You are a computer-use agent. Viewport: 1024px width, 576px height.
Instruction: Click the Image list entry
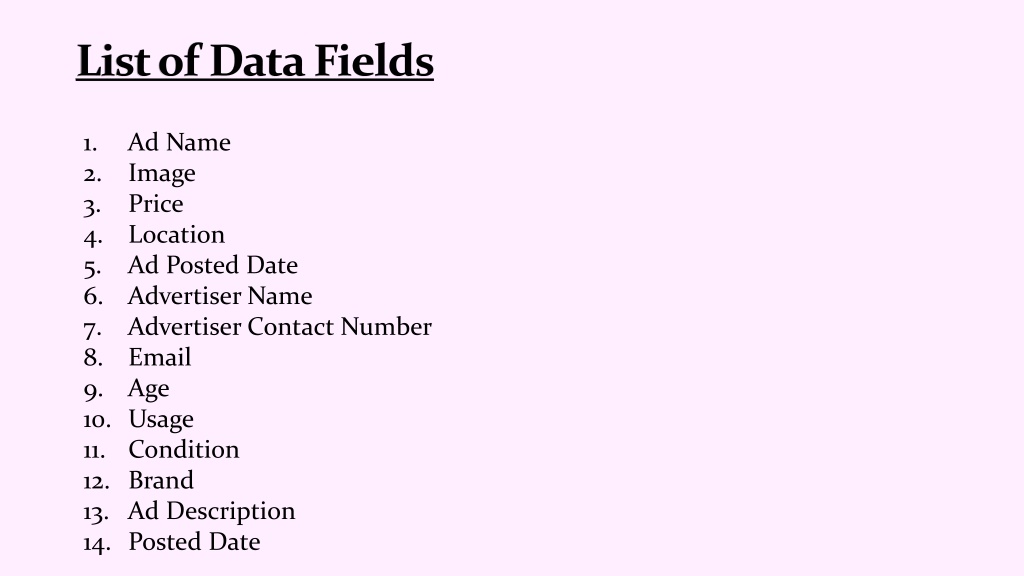(161, 173)
